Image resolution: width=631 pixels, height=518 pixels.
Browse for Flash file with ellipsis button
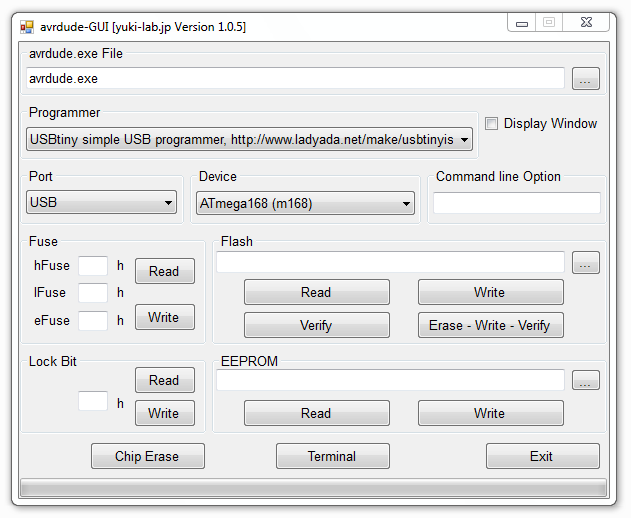[586, 262]
